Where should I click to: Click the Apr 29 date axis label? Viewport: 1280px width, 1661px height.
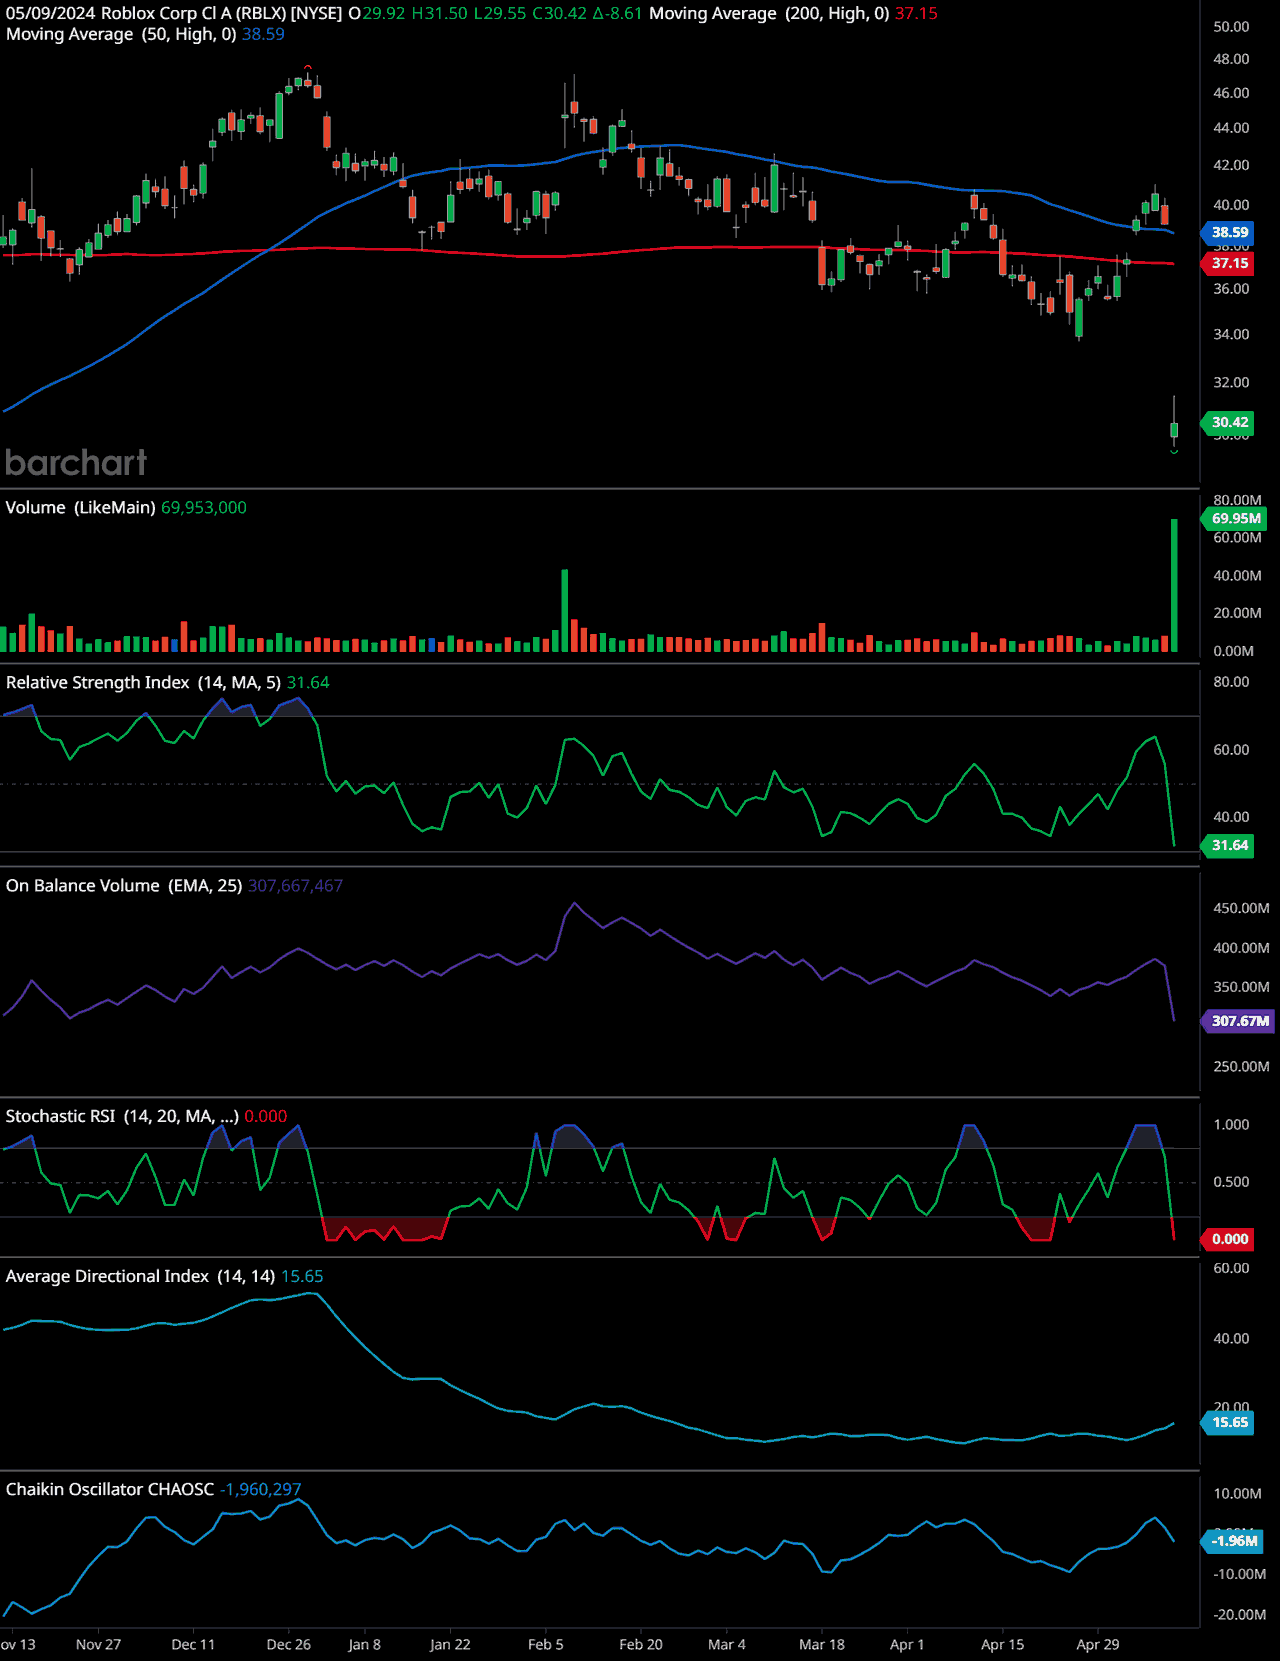click(1097, 1644)
